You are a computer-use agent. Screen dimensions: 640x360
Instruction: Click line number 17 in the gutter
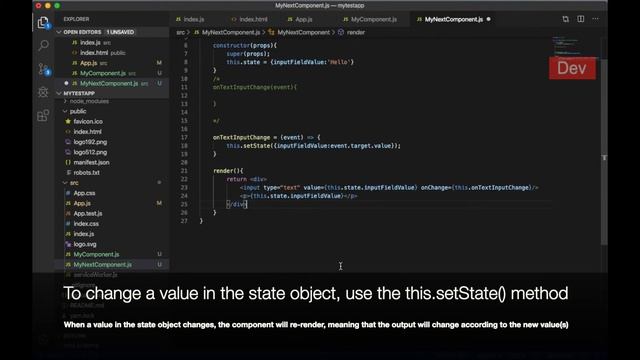184,138
